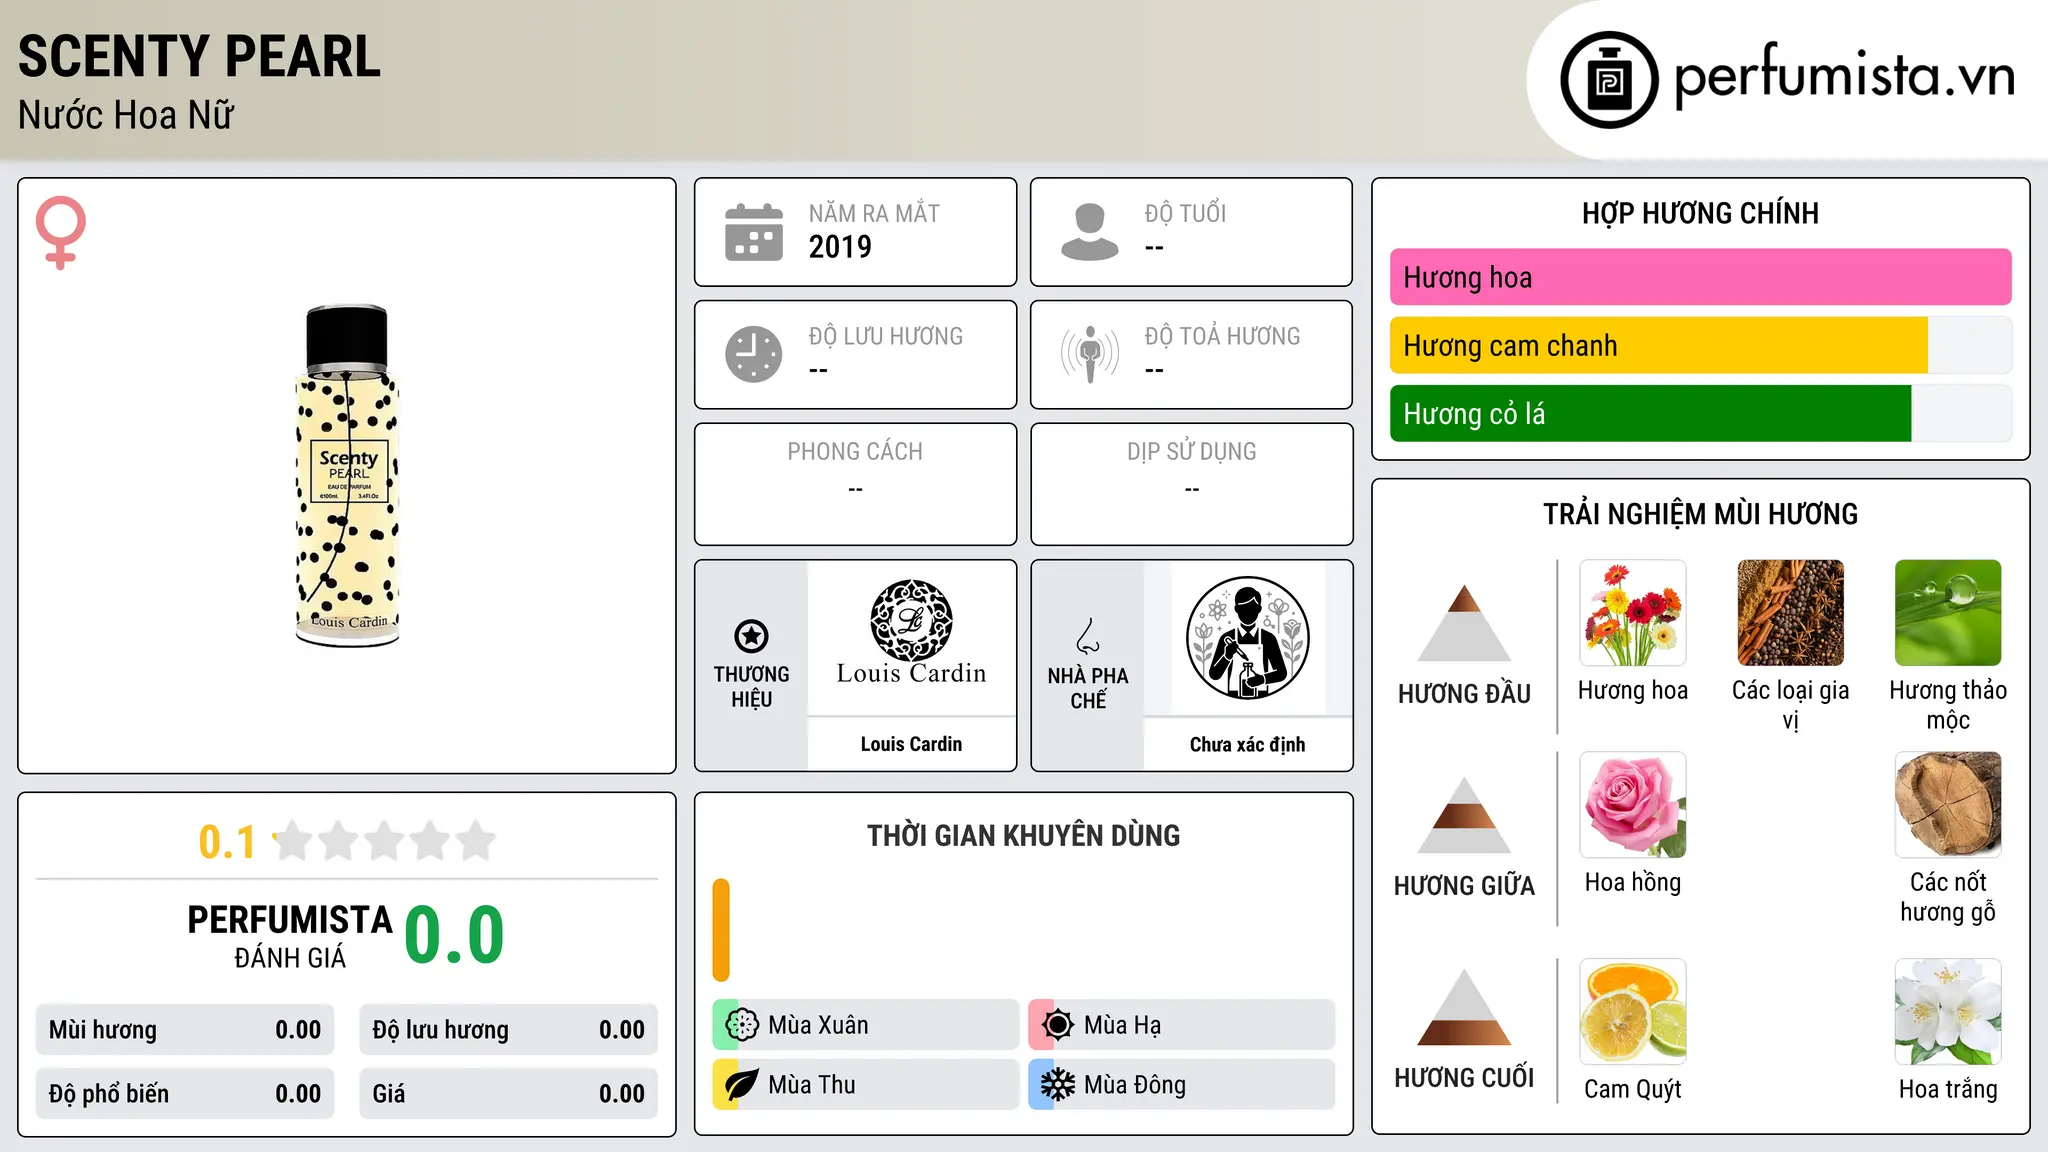Click the green 0.0 Perfumista score
Image resolution: width=2048 pixels, height=1152 pixels.
[x=454, y=935]
